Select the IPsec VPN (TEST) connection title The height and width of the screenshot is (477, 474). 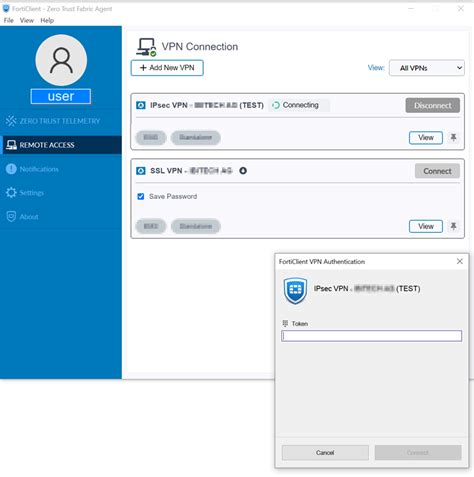point(207,105)
